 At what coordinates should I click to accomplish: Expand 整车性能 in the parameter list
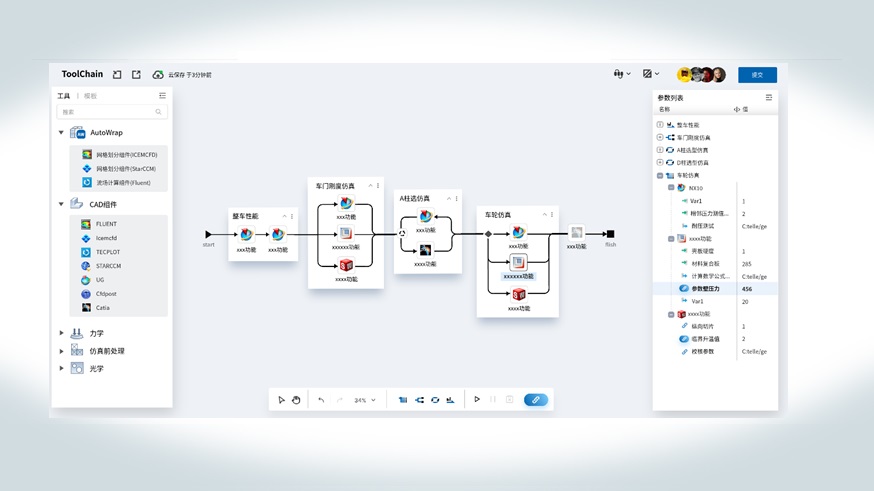tap(660, 124)
